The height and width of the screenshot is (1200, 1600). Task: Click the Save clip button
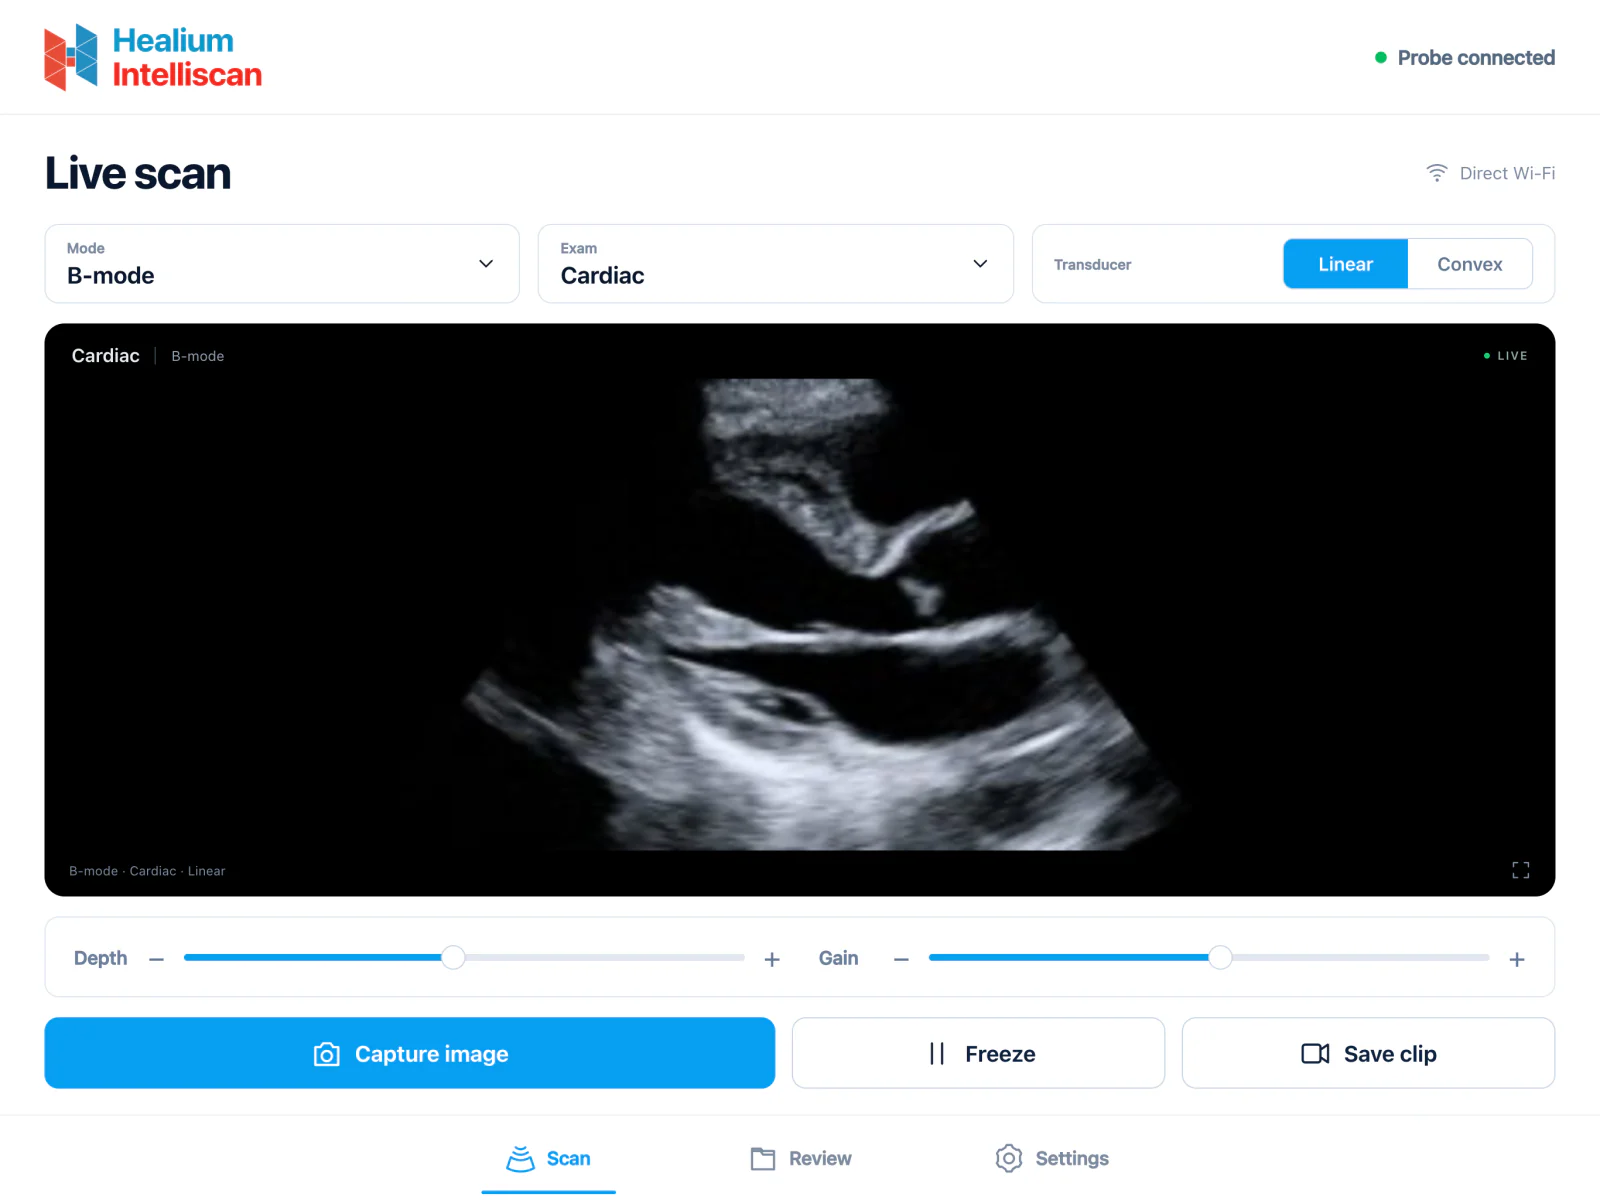click(x=1368, y=1053)
